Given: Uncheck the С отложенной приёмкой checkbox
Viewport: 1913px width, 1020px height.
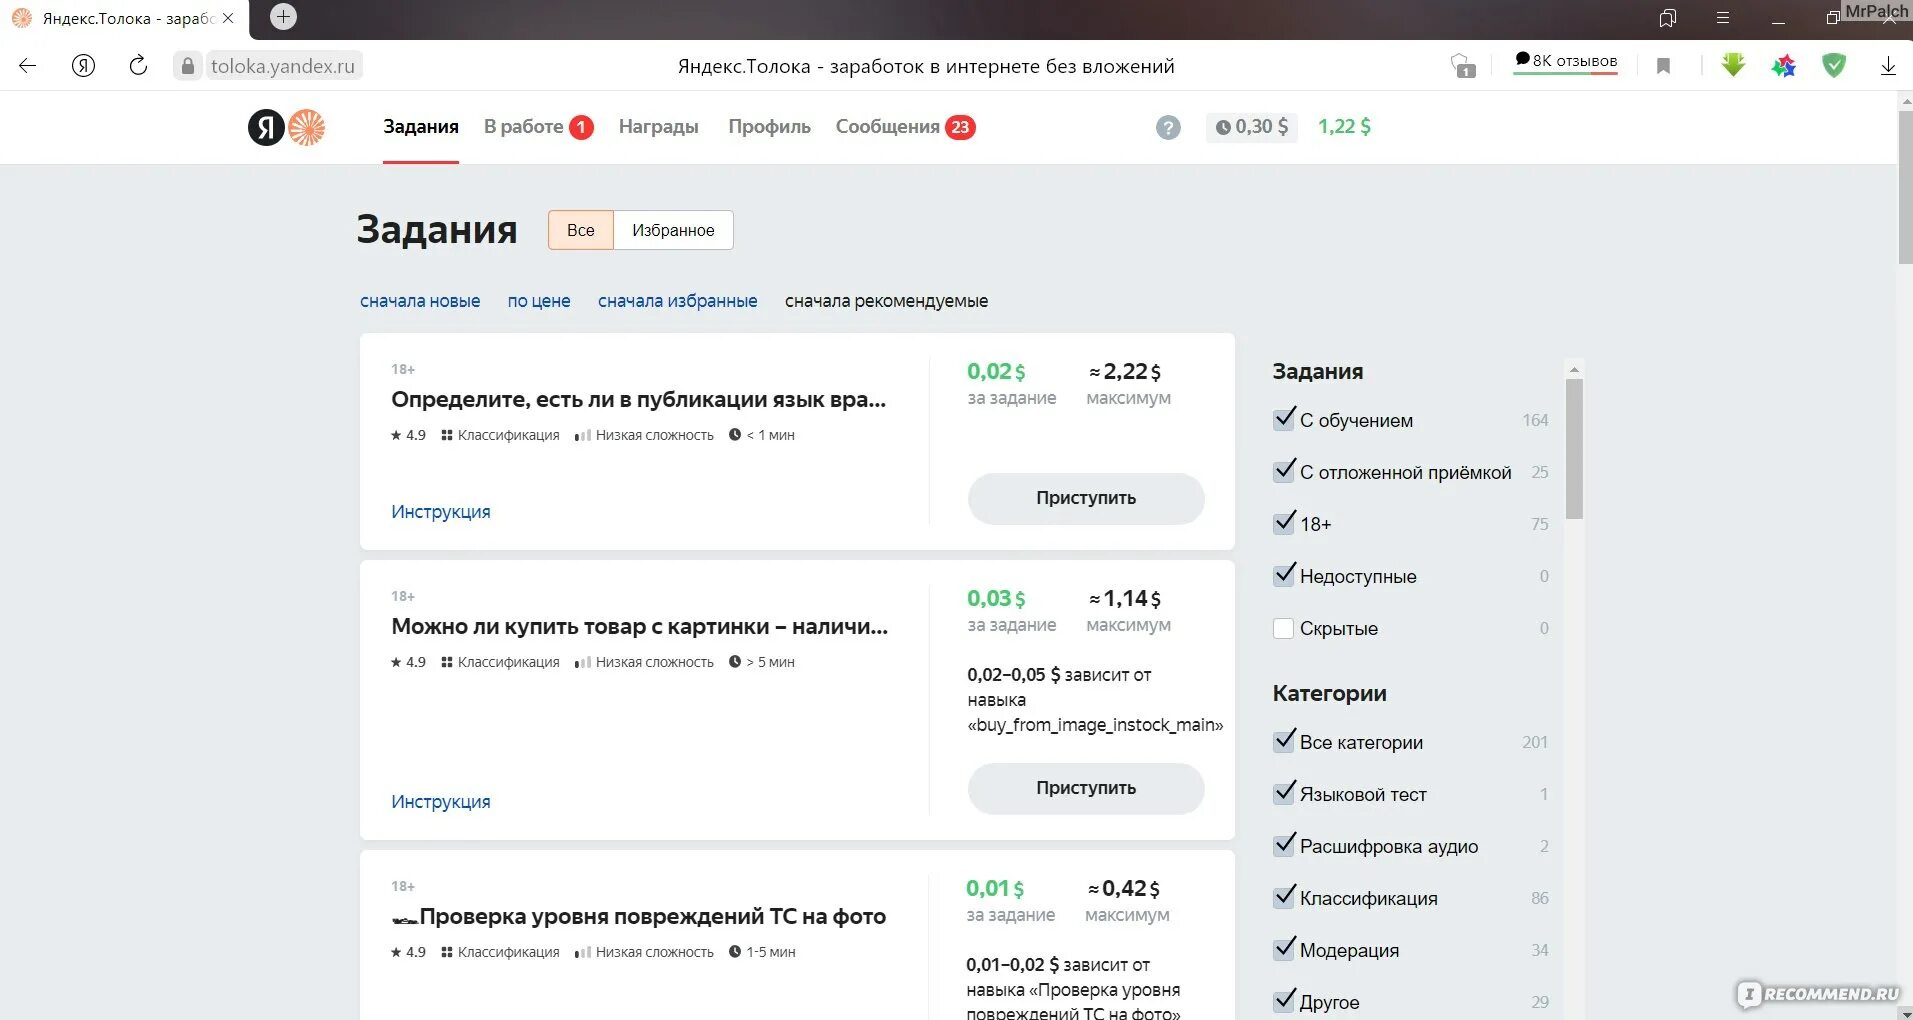Looking at the screenshot, I should click(x=1284, y=472).
